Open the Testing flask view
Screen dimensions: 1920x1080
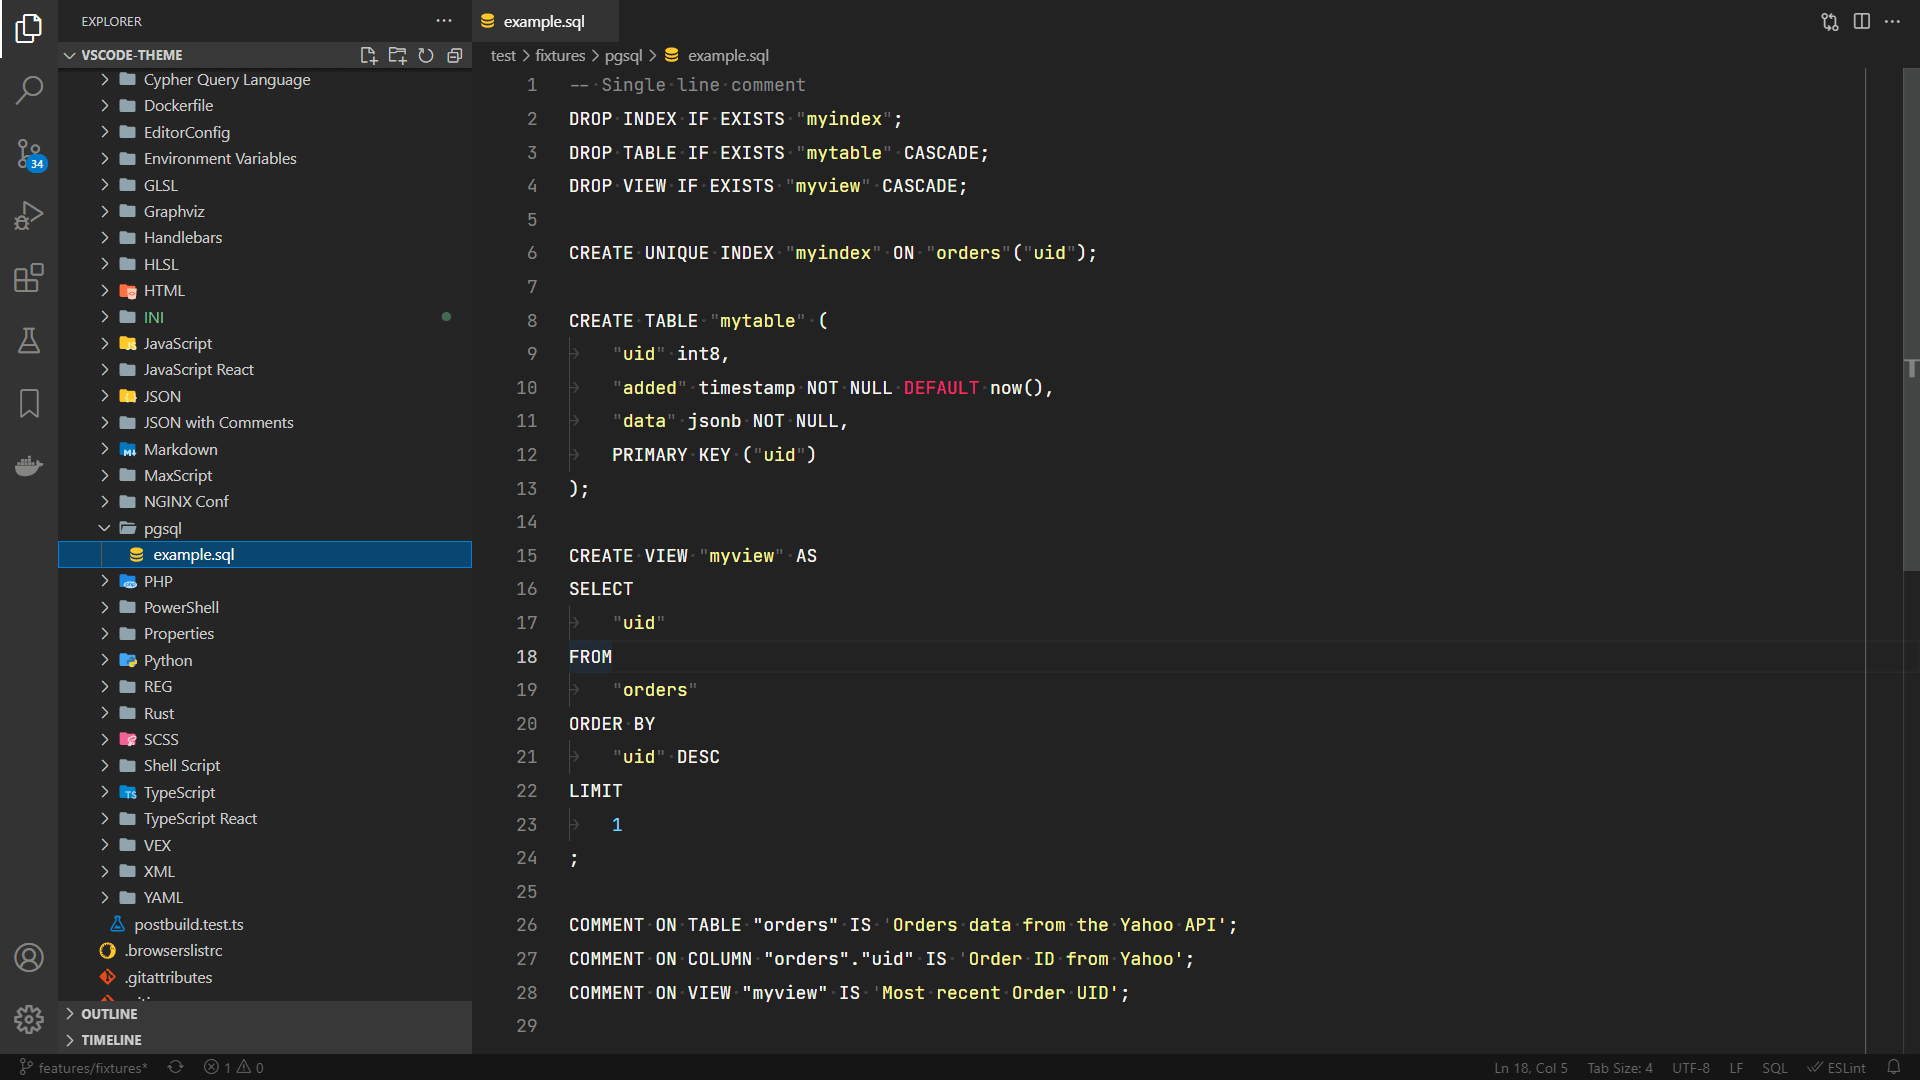29,341
